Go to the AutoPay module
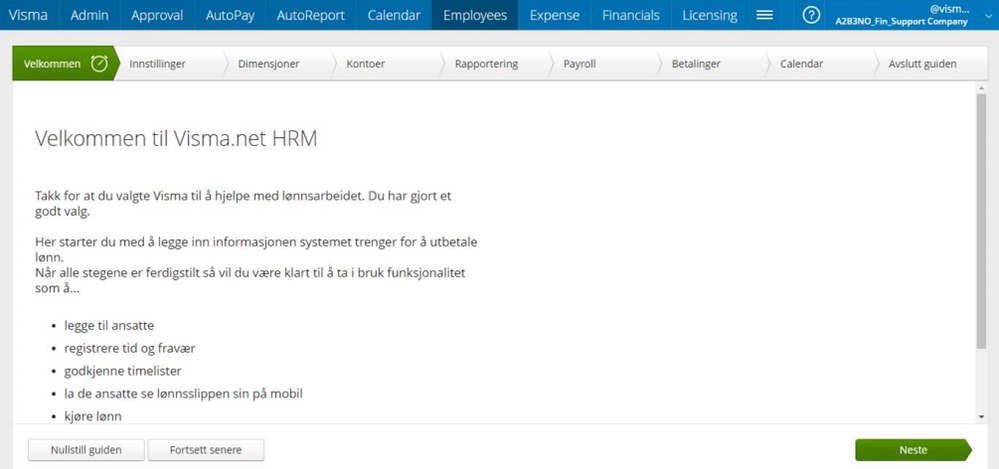This screenshot has width=999, height=469. [x=229, y=15]
